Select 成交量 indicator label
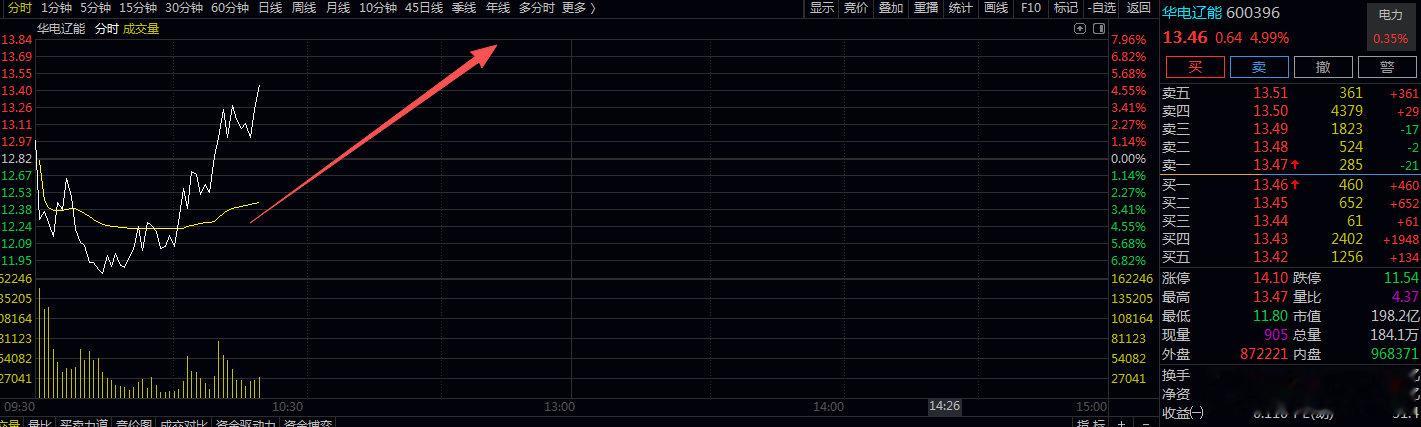 (141, 29)
